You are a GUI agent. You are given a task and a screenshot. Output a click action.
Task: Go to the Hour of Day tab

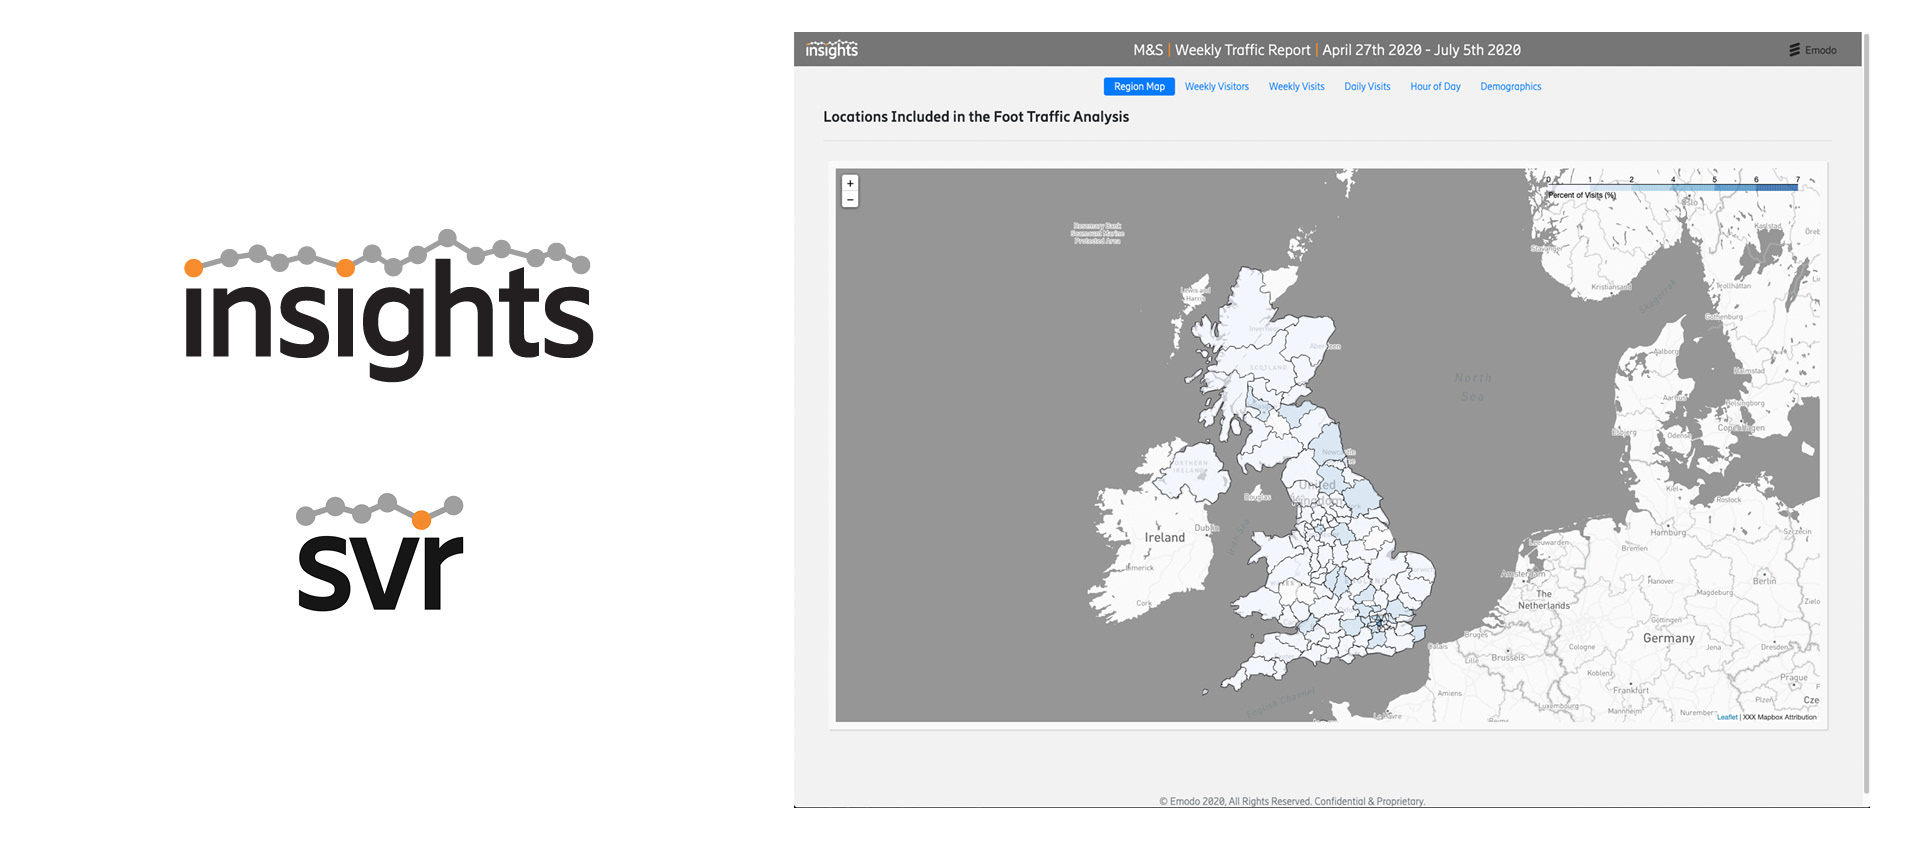1435,87
